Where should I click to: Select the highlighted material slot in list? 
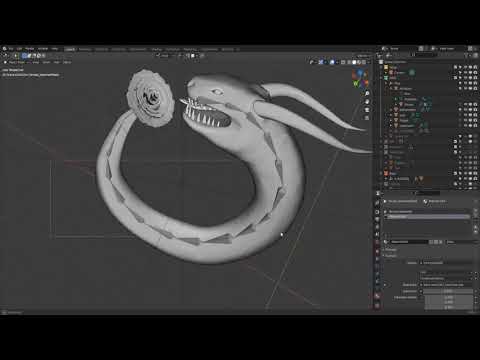pos(427,217)
